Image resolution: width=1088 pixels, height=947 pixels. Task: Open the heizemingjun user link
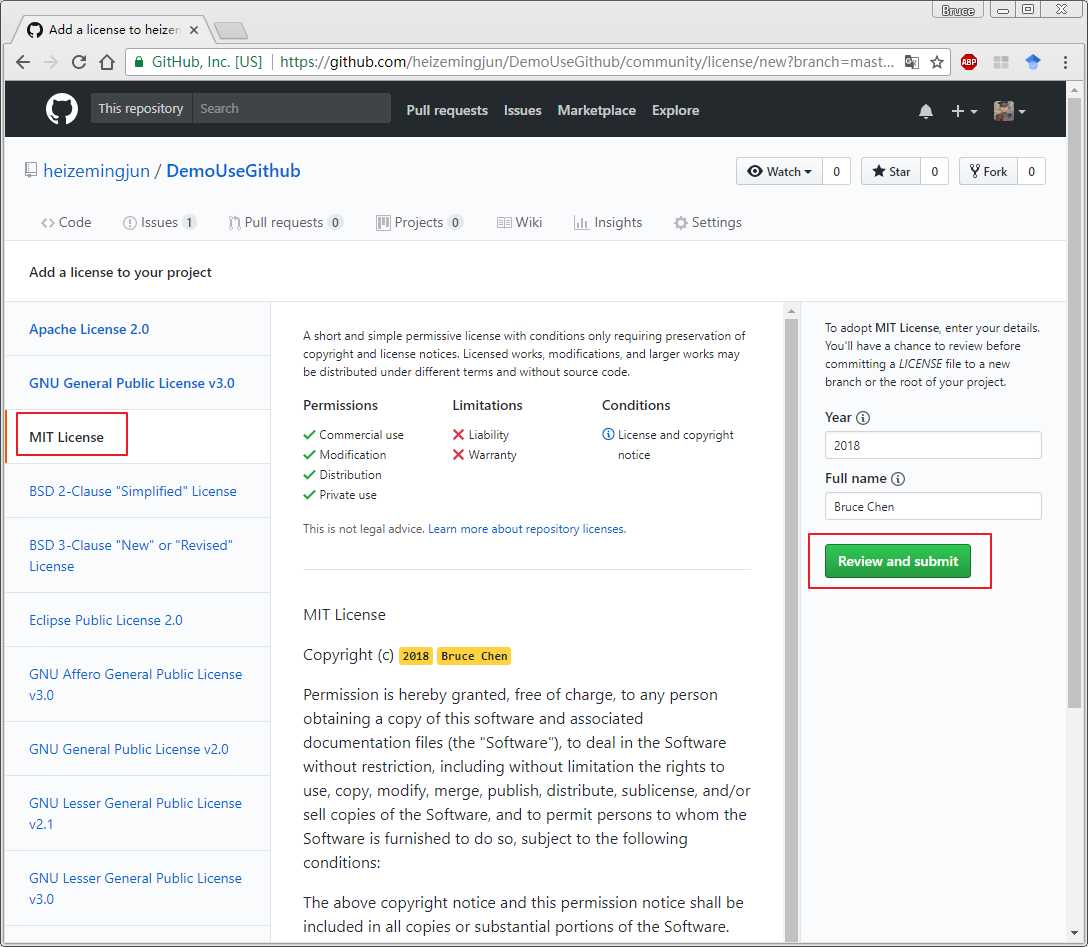[x=96, y=171]
